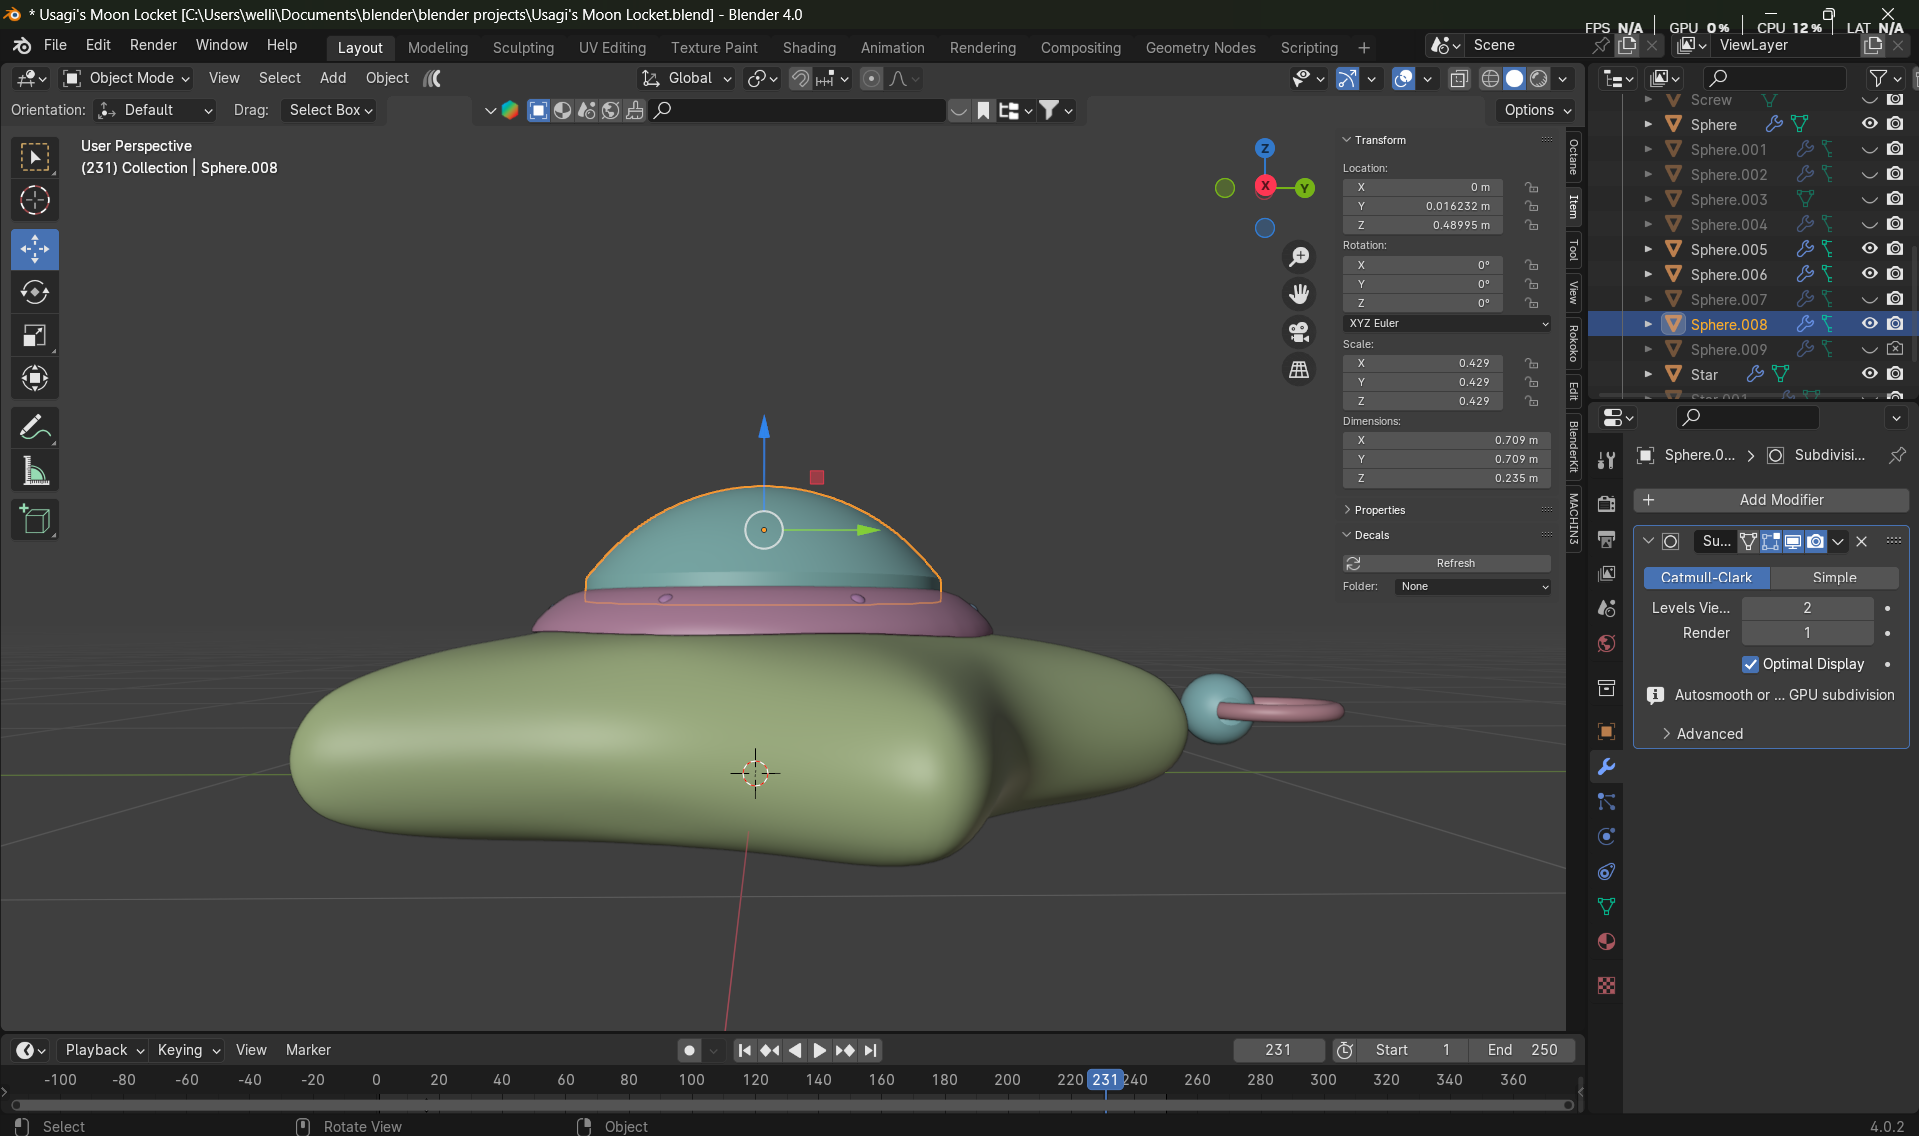Click the Add Modifier button
This screenshot has width=1919, height=1136.
(1771, 500)
